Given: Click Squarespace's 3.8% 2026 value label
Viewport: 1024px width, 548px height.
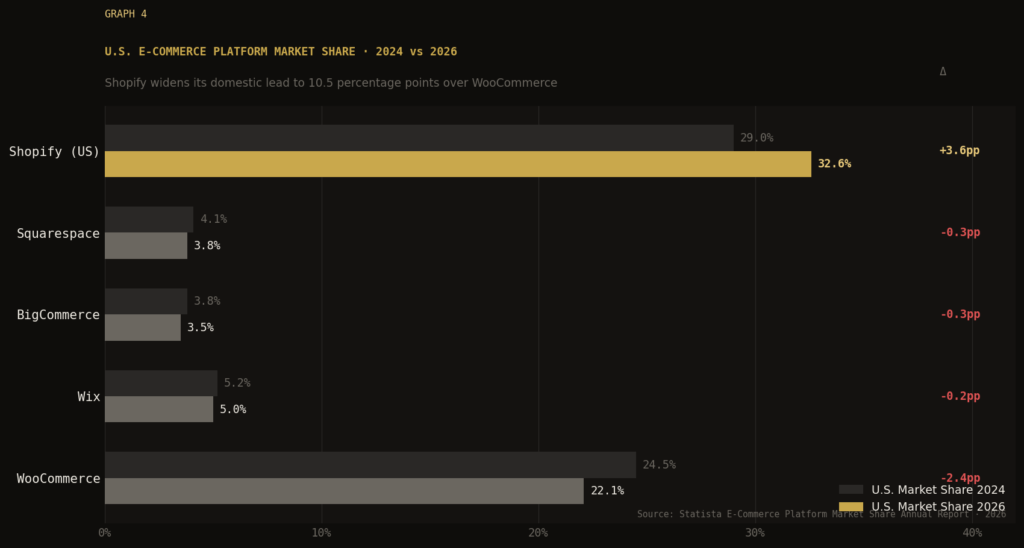Looking at the screenshot, I should coord(207,246).
